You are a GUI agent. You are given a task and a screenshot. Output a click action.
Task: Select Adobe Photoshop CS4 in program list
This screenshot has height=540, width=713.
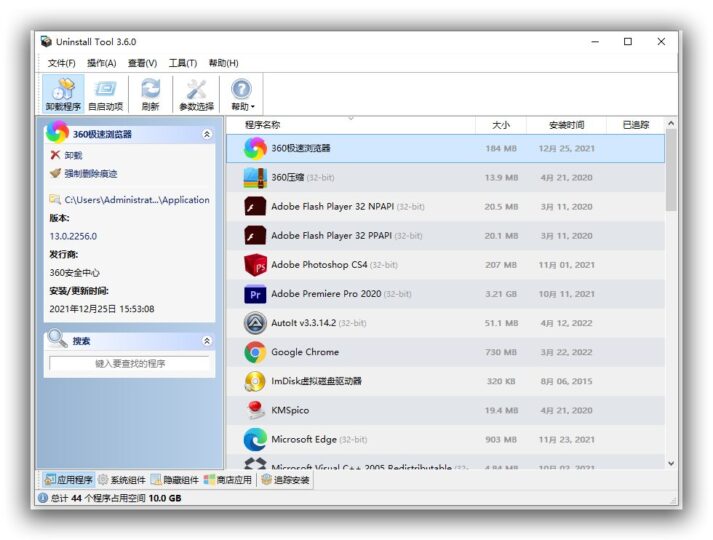point(320,265)
